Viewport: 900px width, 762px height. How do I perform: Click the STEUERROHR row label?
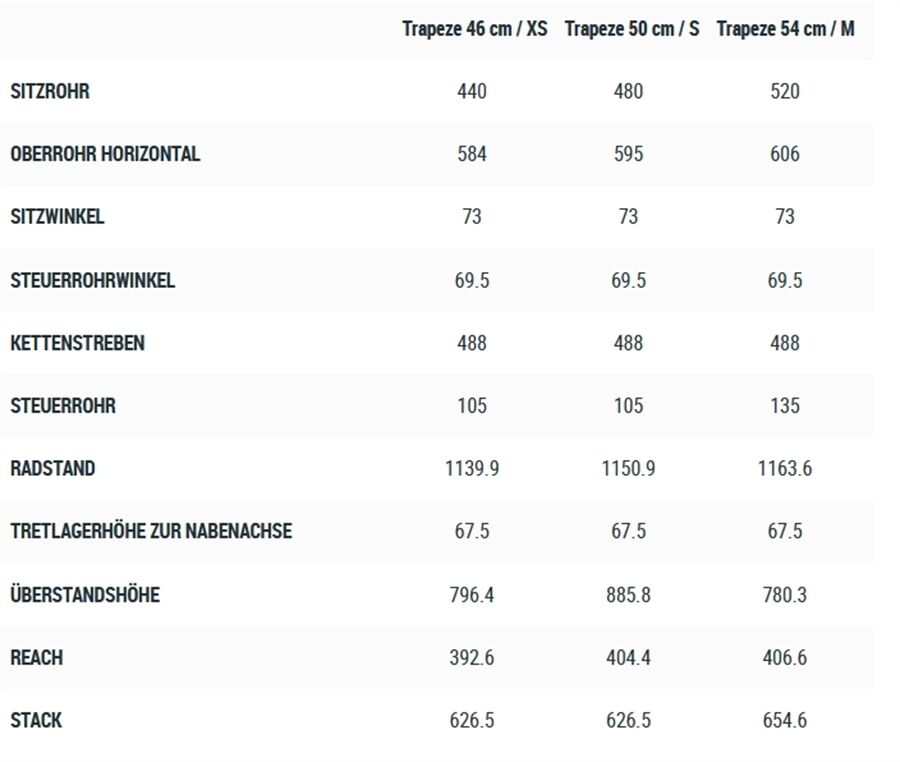pos(63,406)
